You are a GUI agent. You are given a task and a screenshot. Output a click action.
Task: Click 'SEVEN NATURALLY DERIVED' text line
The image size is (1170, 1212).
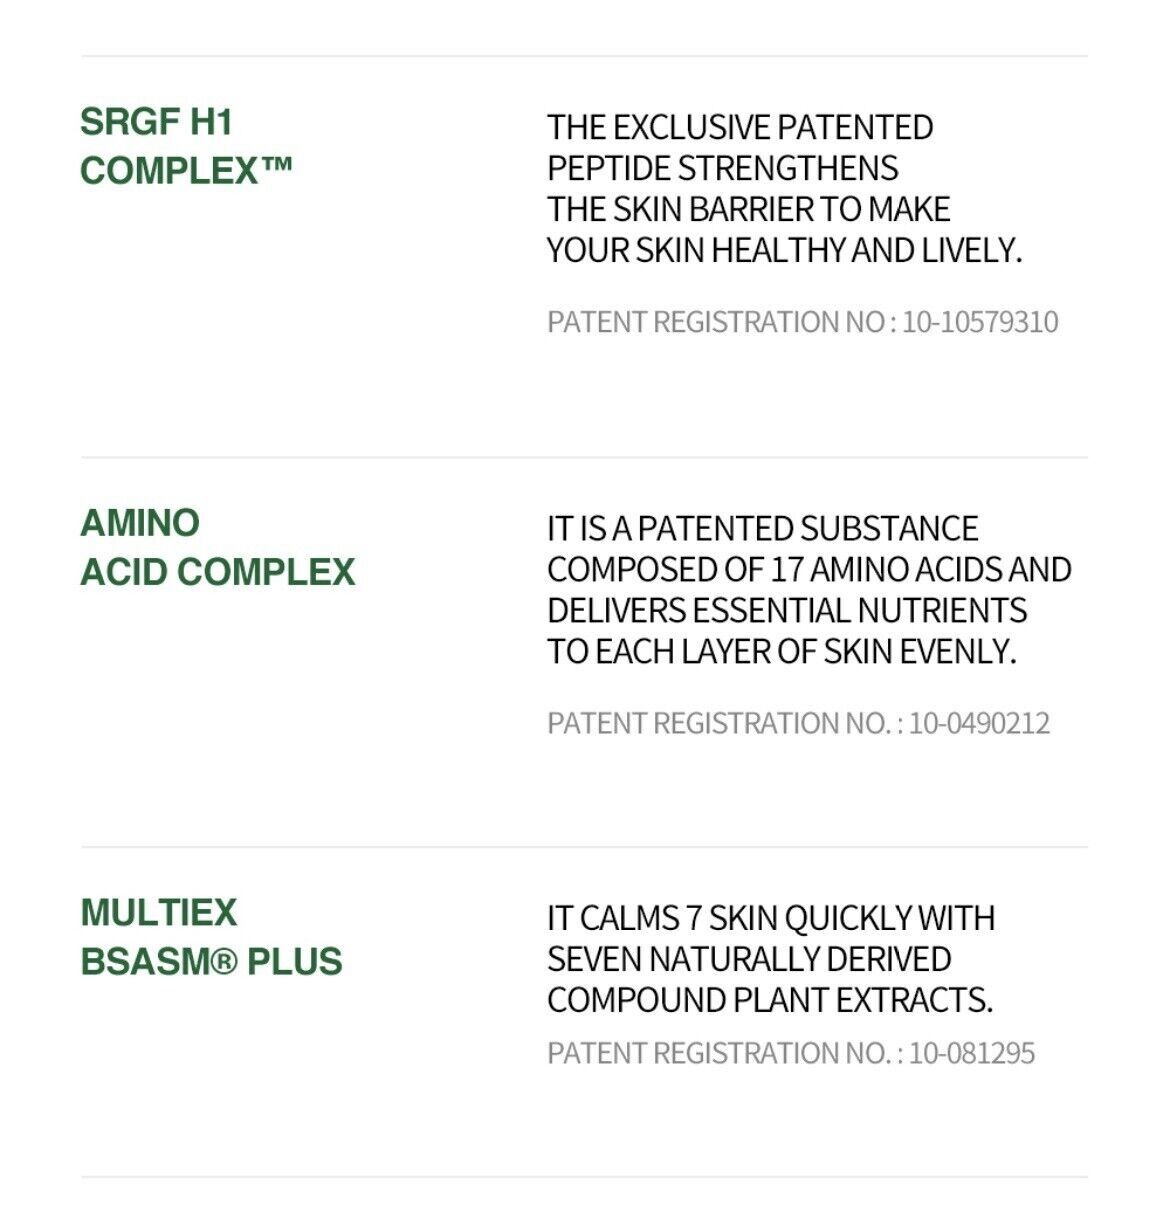(749, 958)
